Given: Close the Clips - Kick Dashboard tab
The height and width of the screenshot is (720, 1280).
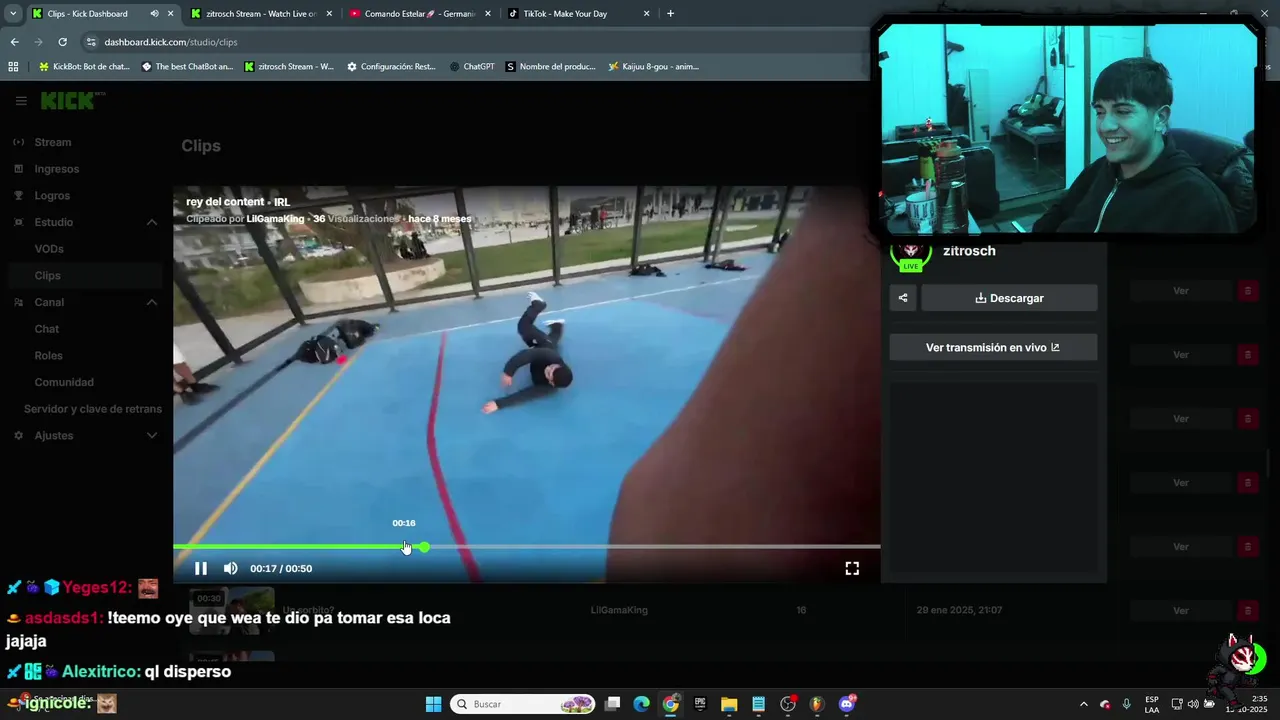Looking at the screenshot, I should tap(171, 14).
